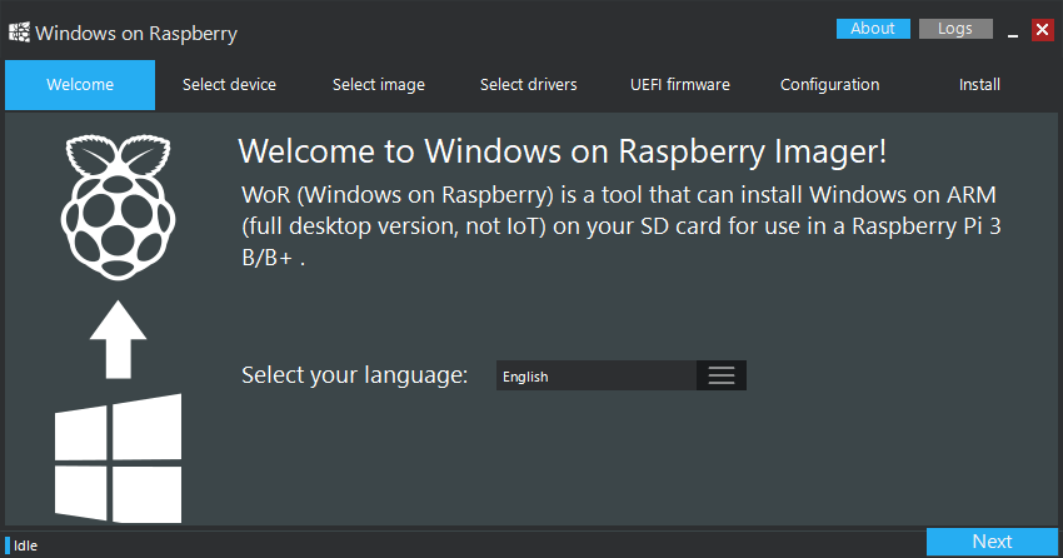Open the UEFI firmware tab

[x=680, y=85]
